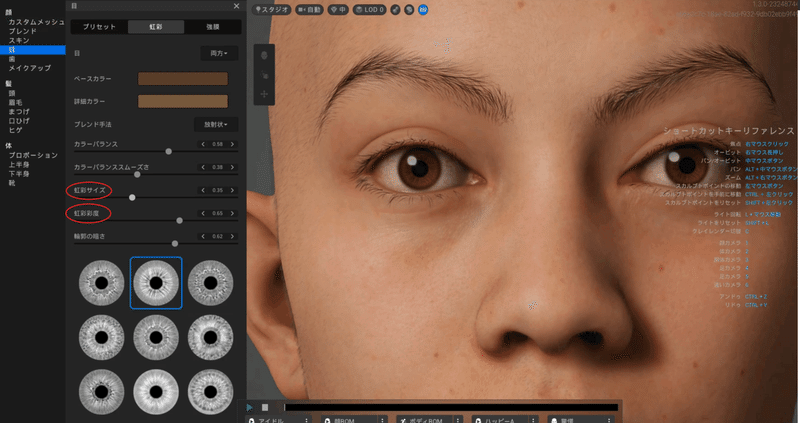Click the 虹彩彩度 slider handle

(180, 220)
